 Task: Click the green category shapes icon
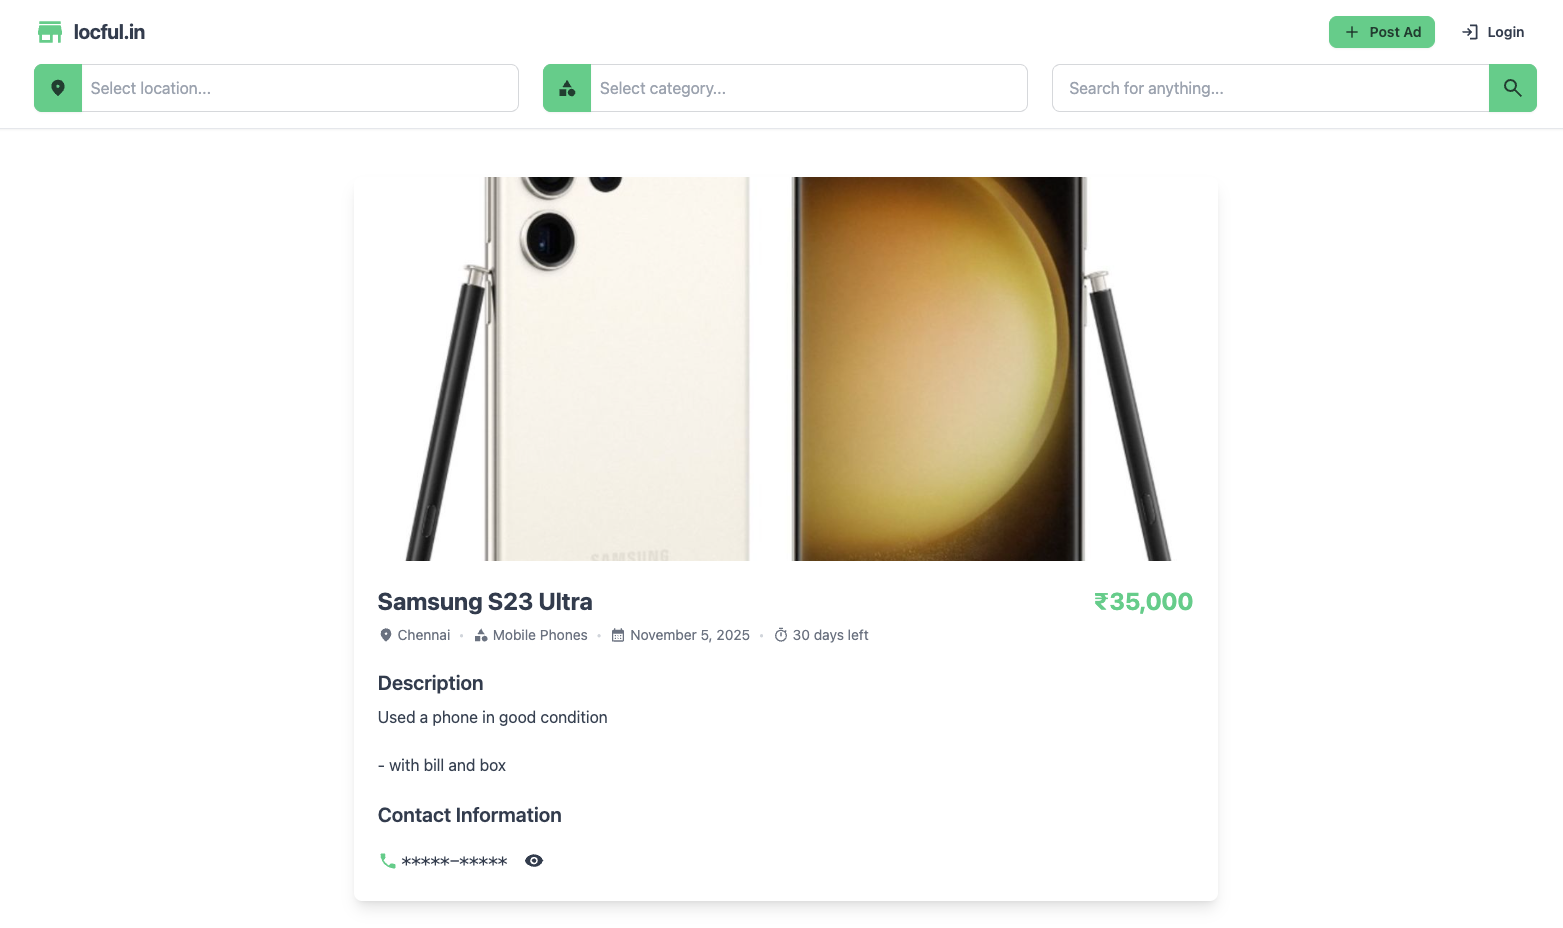pyautogui.click(x=567, y=88)
